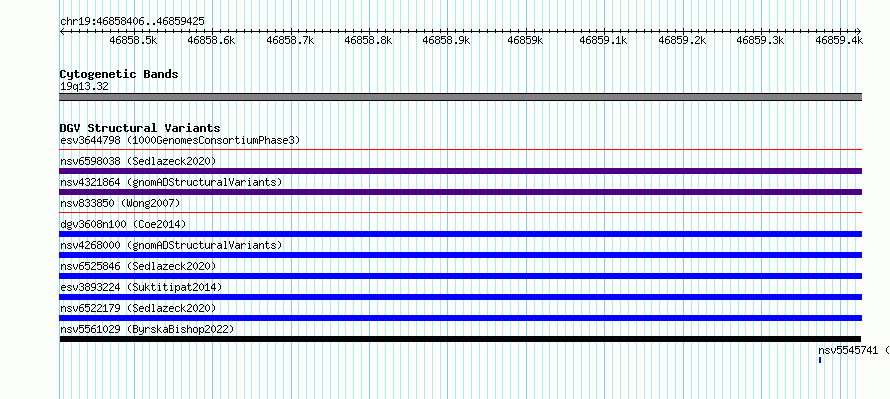Click the 46858.5k ruler tick label
This screenshot has width=890, height=399.
pyautogui.click(x=133, y=40)
